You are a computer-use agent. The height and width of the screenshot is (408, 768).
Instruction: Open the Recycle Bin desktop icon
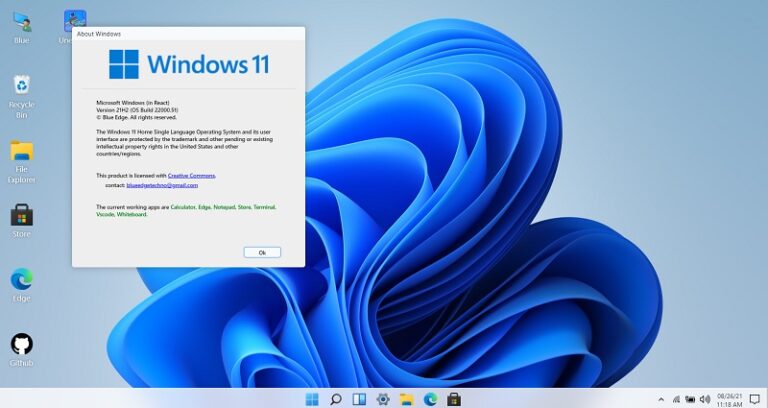pyautogui.click(x=22, y=96)
